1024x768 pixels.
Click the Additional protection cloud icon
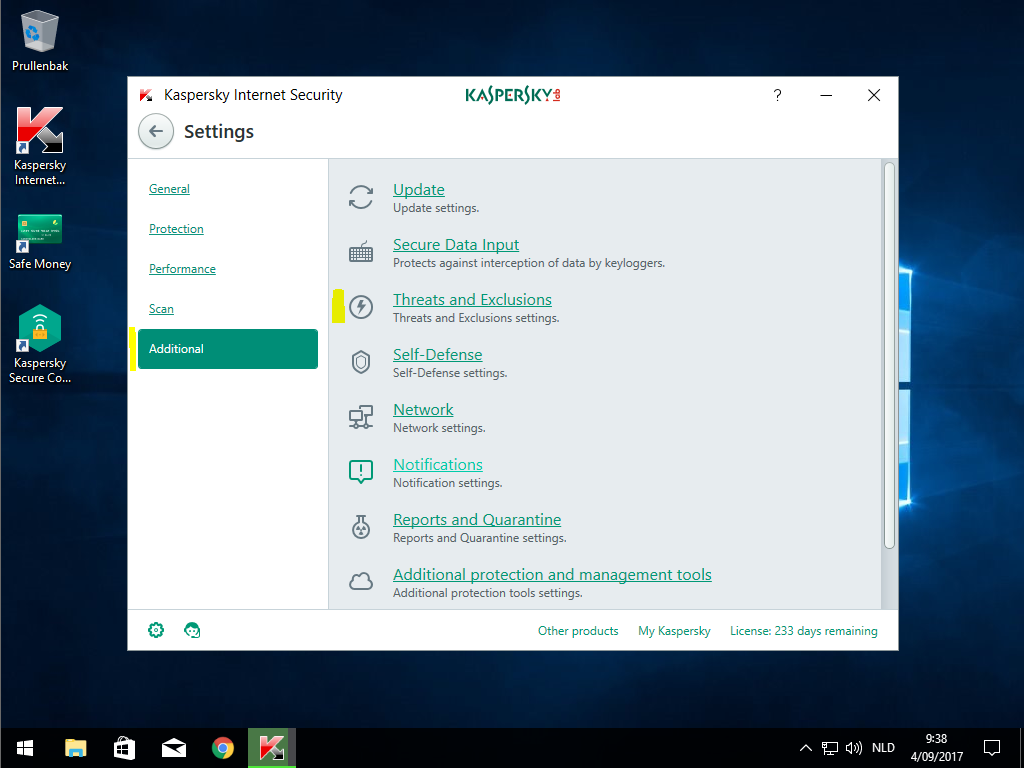coord(360,581)
